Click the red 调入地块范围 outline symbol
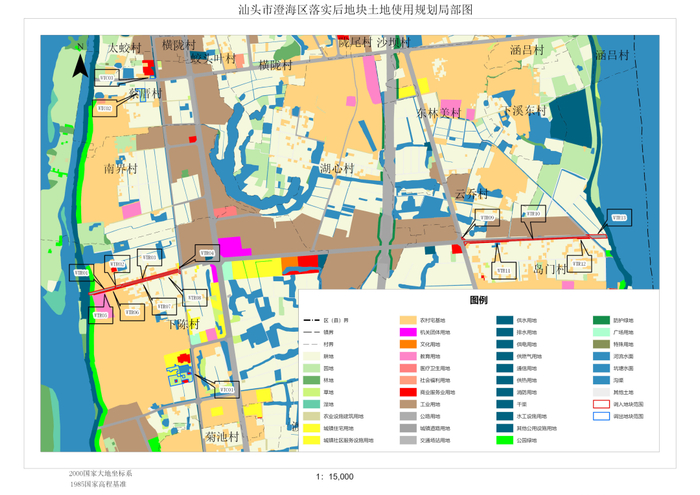 coord(601,404)
